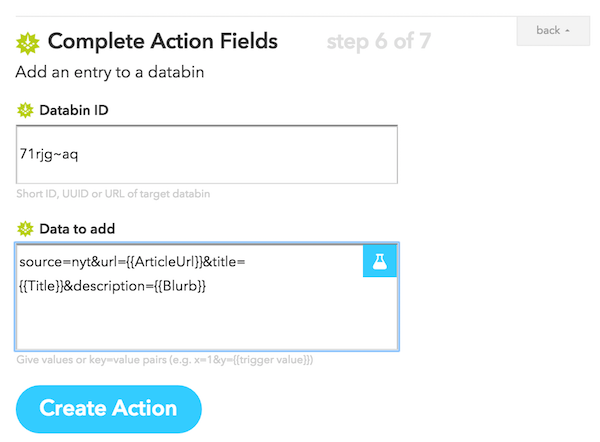
Task: Submit with the Create Action button
Action: [109, 409]
